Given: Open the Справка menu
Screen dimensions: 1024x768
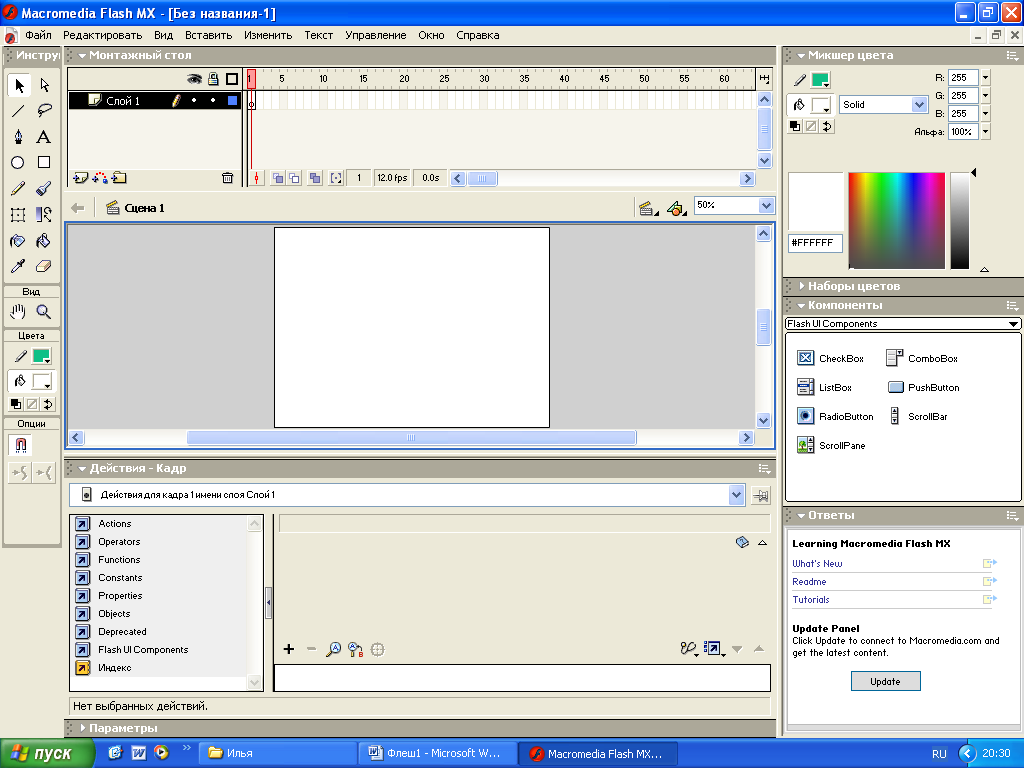Looking at the screenshot, I should tap(477, 35).
